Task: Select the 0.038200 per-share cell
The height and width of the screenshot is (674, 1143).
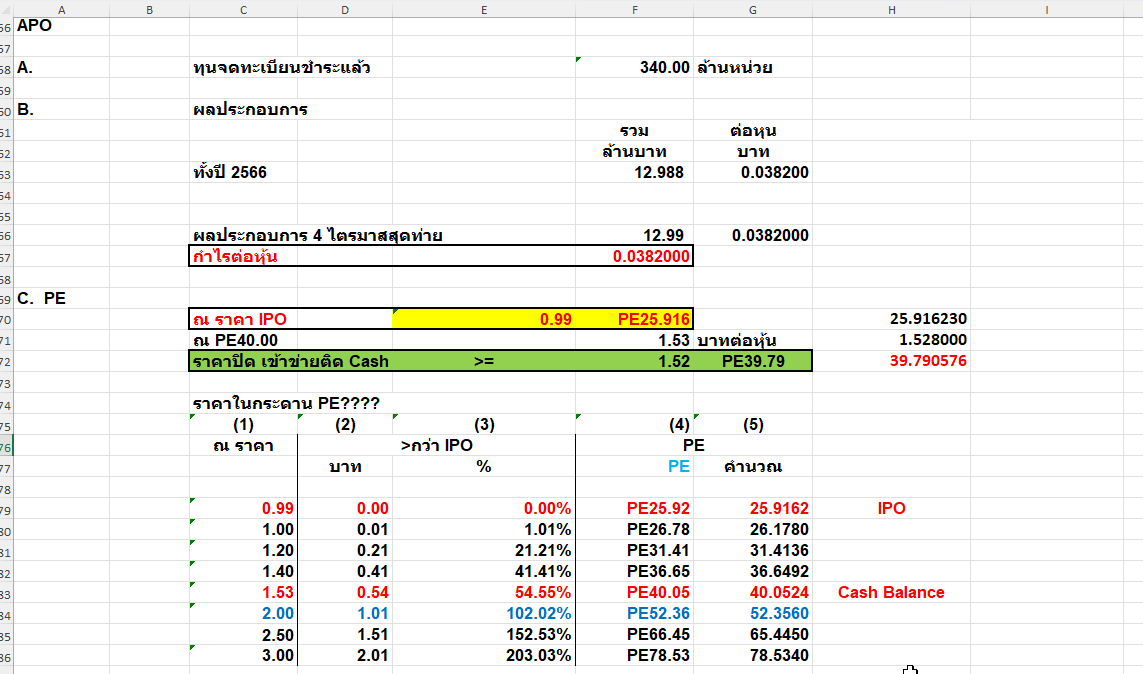Action: (x=753, y=173)
